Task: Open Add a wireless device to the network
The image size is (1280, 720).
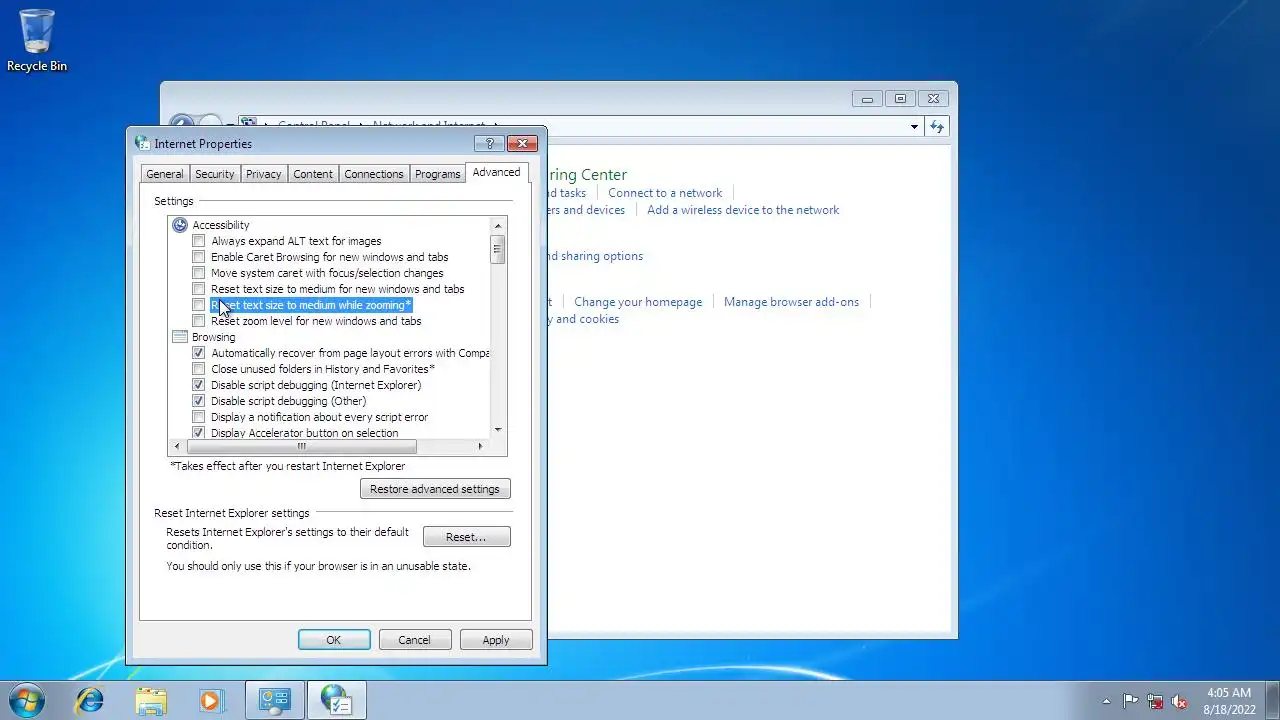Action: 743,210
